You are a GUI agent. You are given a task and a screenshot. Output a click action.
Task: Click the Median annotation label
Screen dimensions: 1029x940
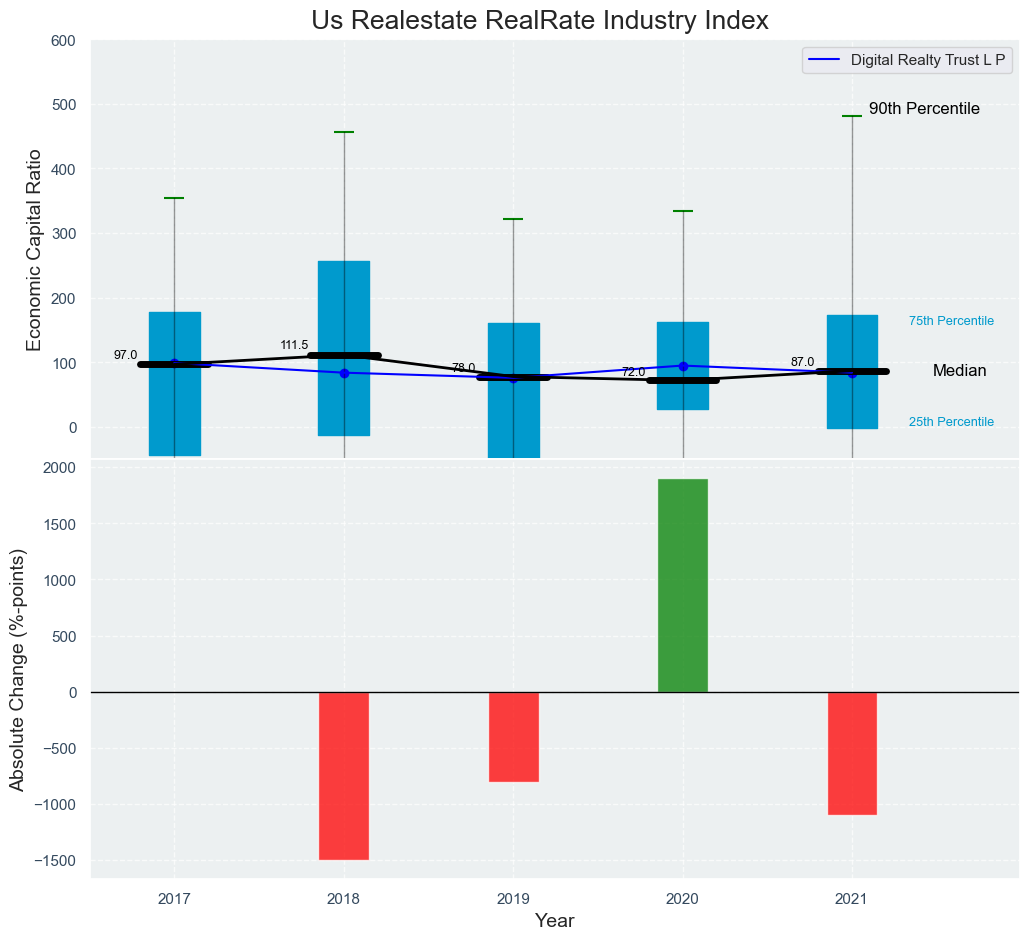[x=959, y=371]
